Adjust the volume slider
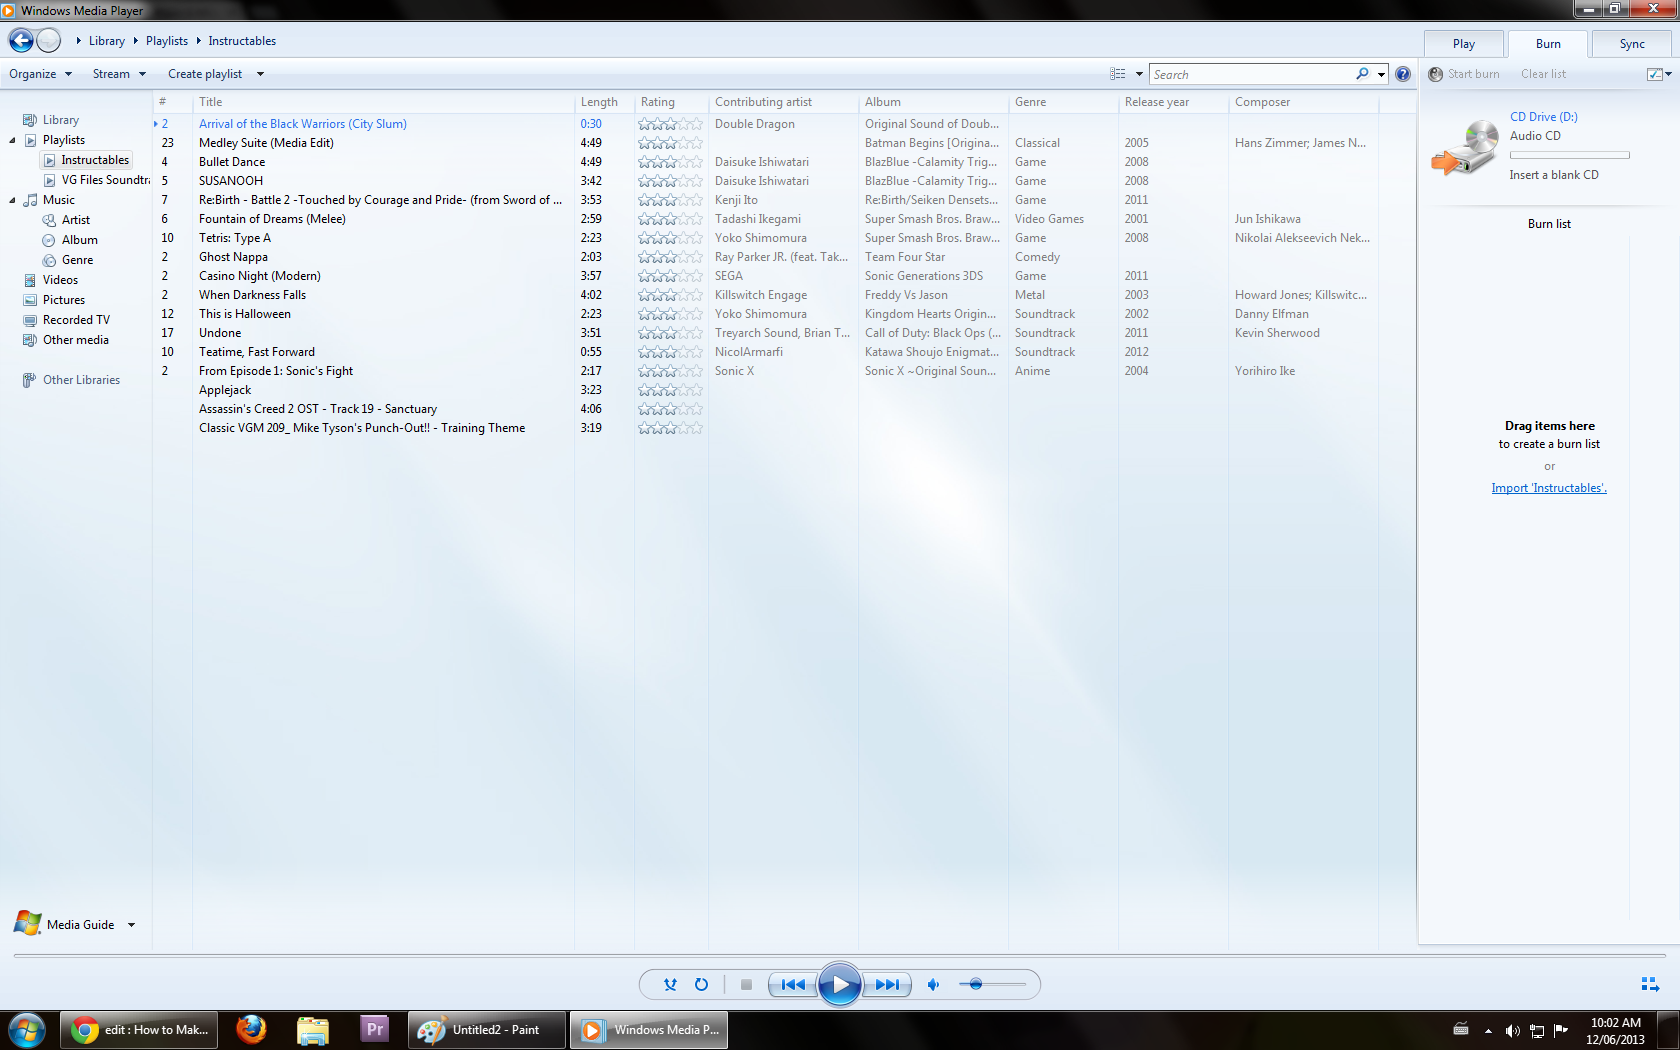 [x=993, y=985]
